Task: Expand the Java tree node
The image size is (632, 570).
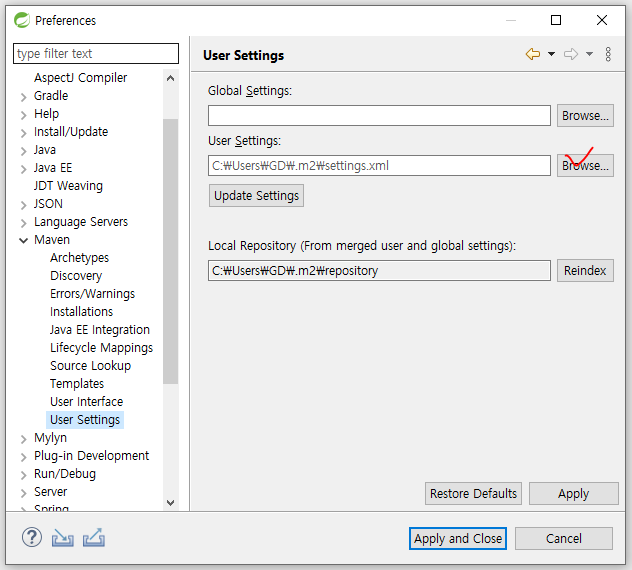Action: pos(23,151)
